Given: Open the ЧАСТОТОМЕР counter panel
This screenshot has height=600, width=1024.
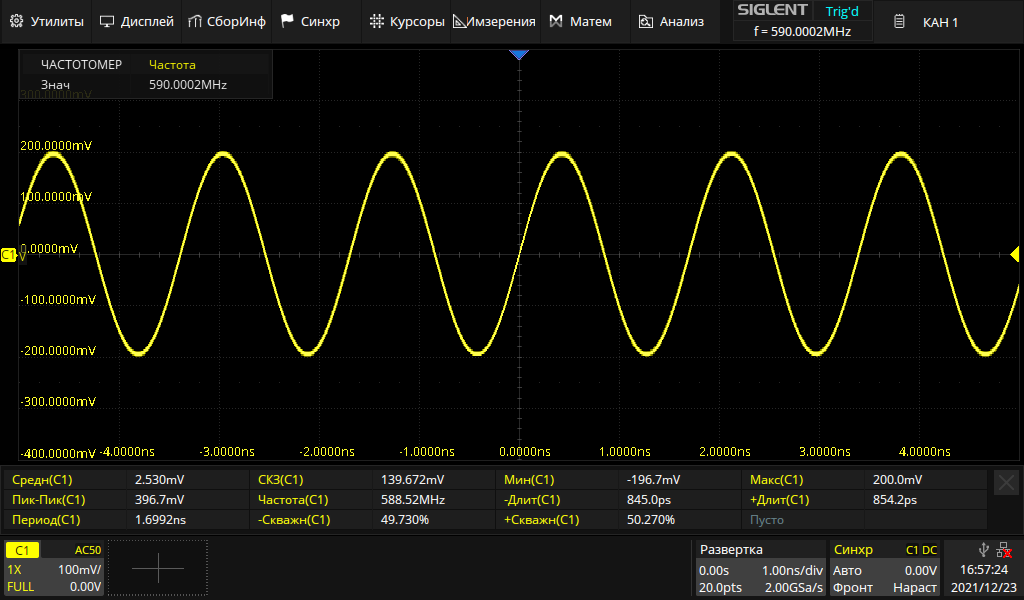Looking at the screenshot, I should (x=146, y=75).
